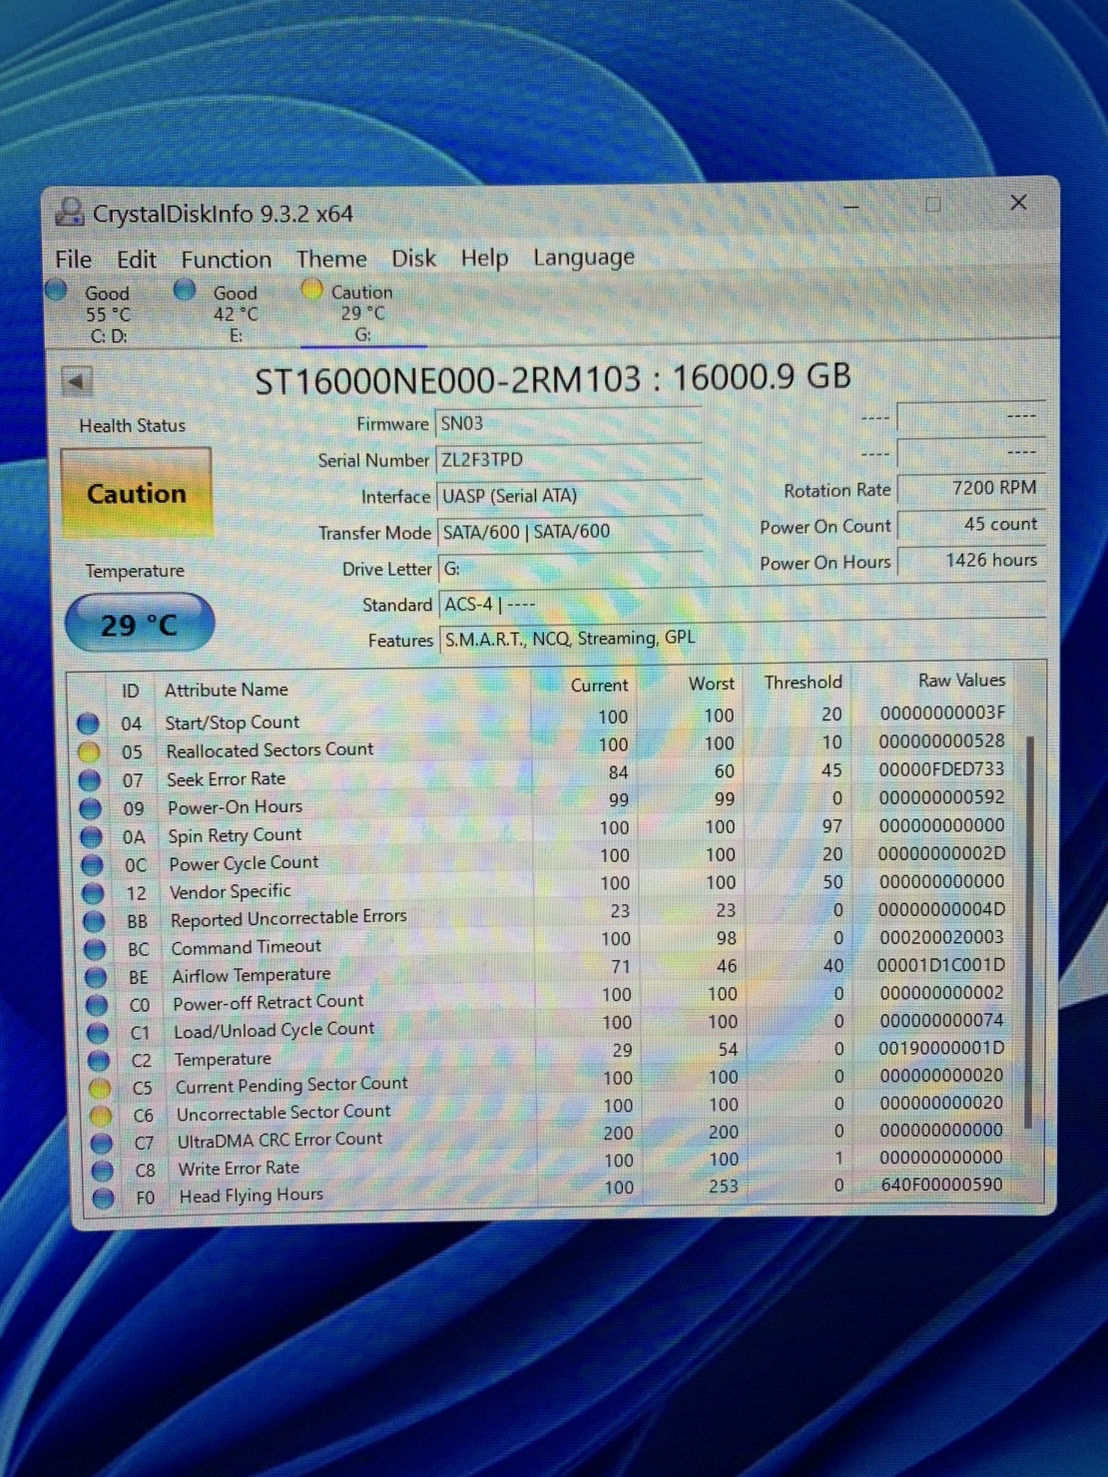Click status icon for Load/Unload Cycle Count
Viewport: 1108px width, 1477px height.
coord(98,1033)
